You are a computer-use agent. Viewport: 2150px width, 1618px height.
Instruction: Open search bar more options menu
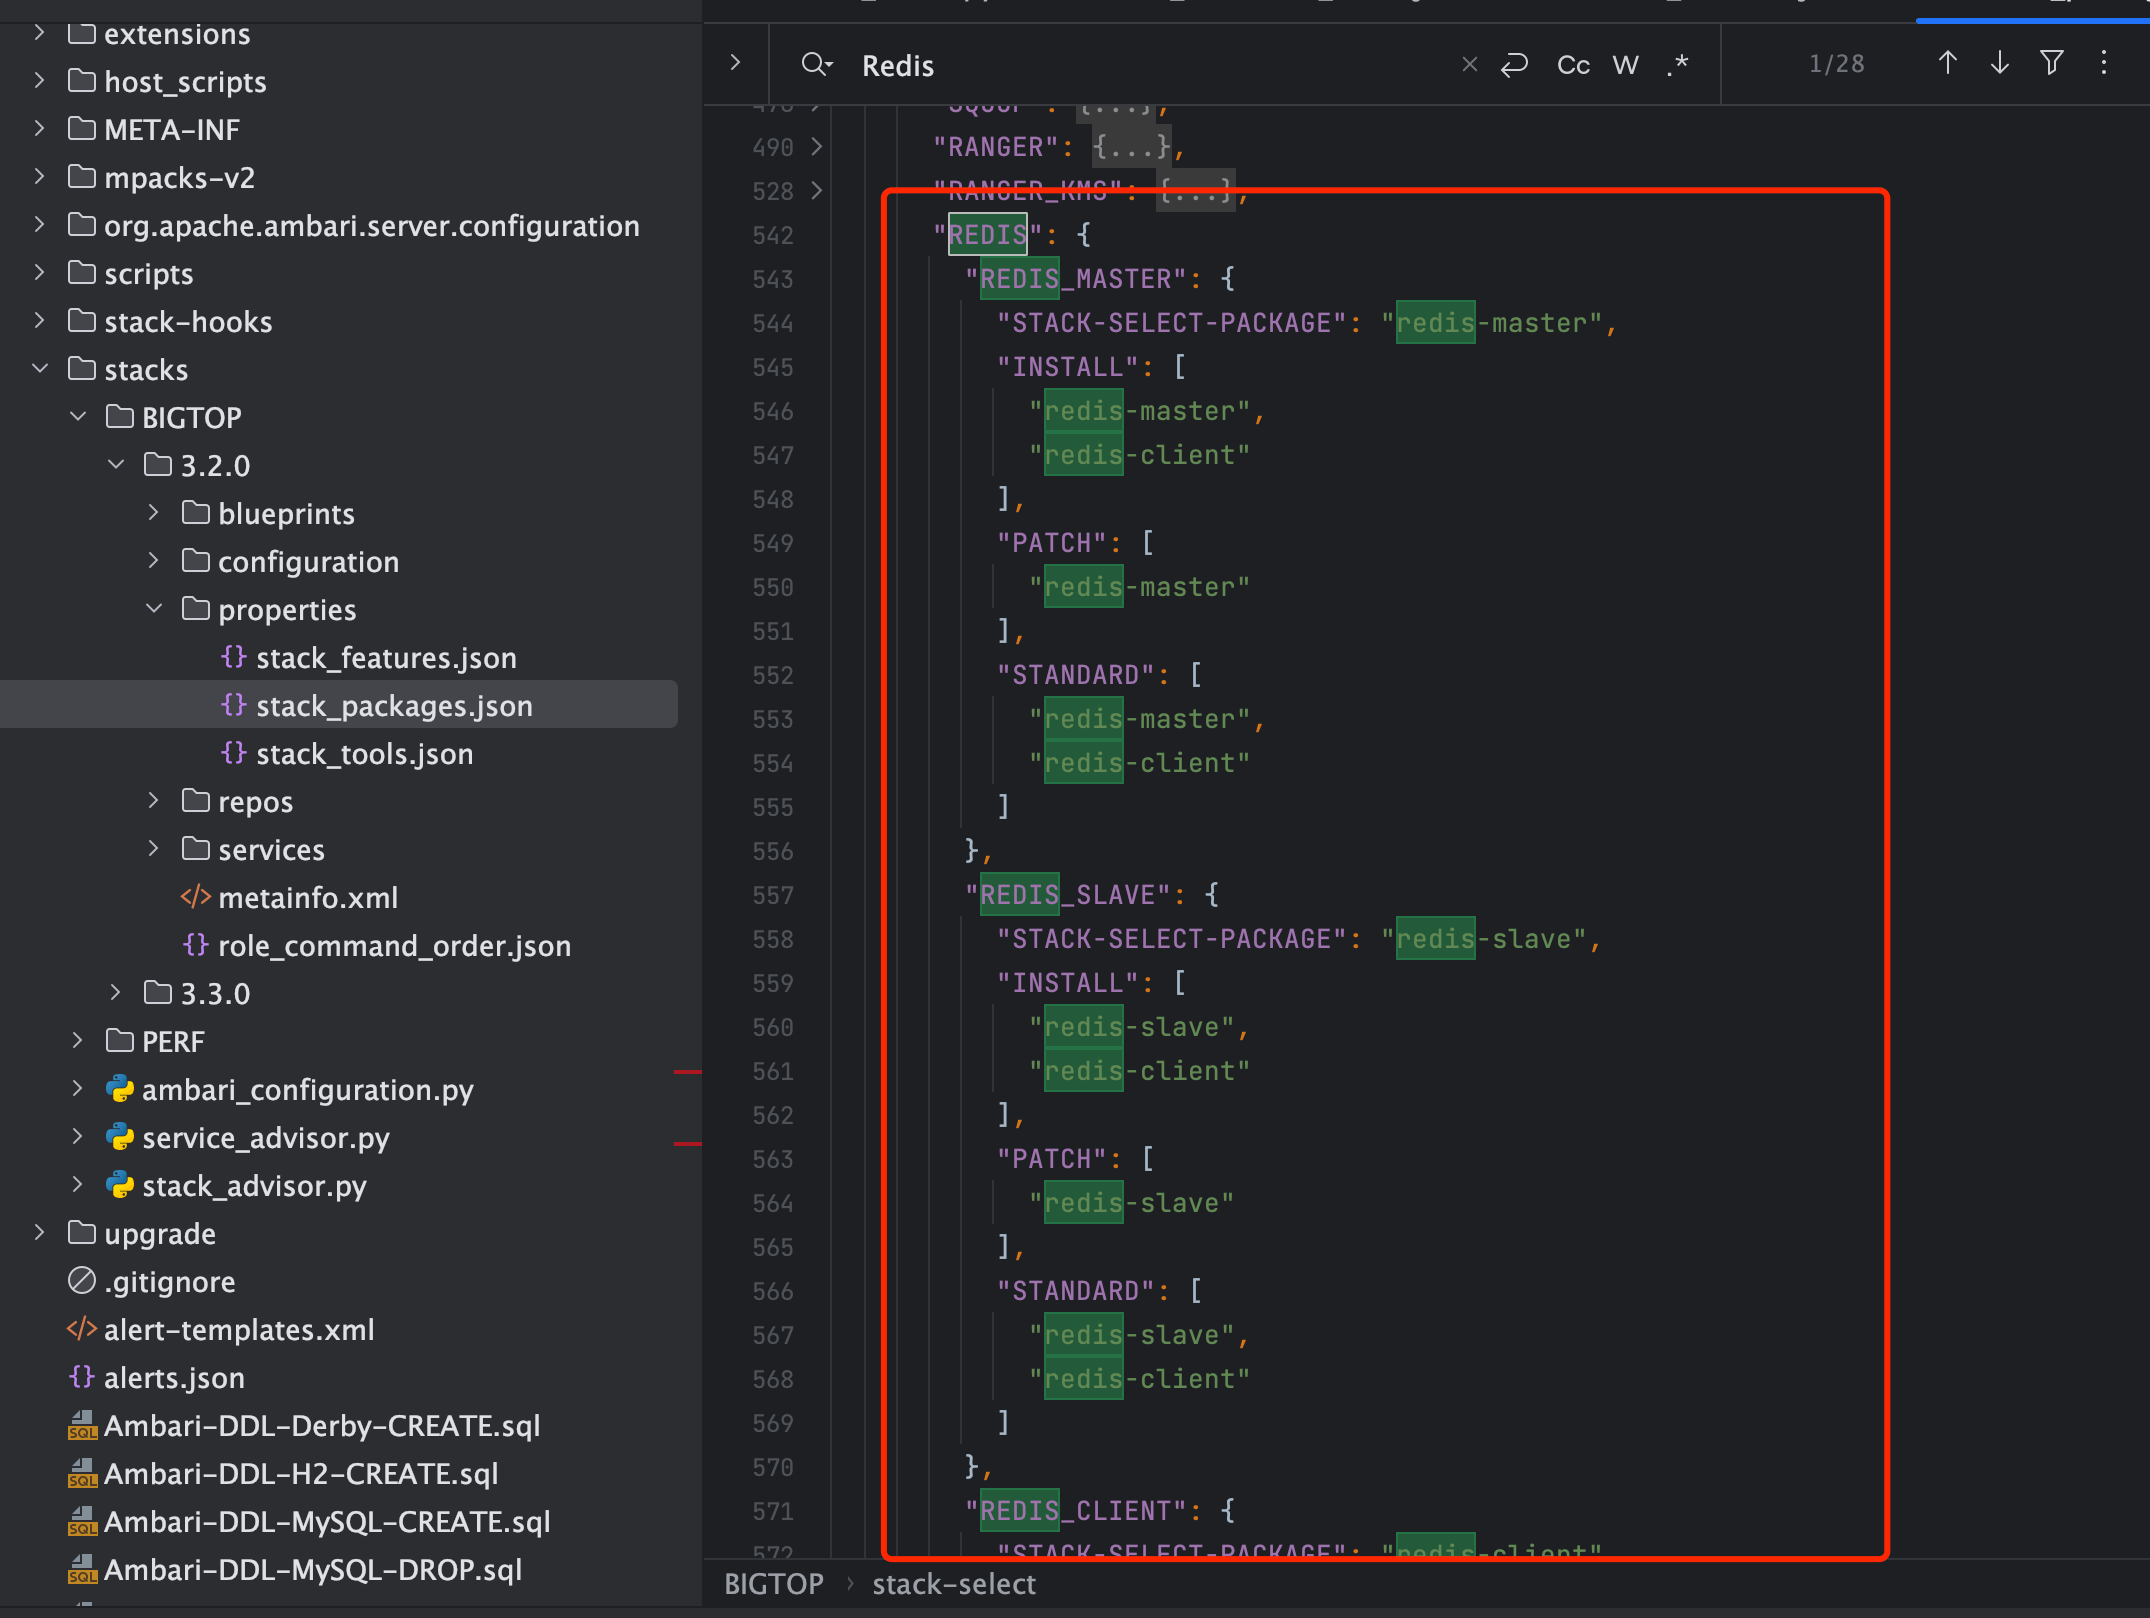pyautogui.click(x=2104, y=63)
